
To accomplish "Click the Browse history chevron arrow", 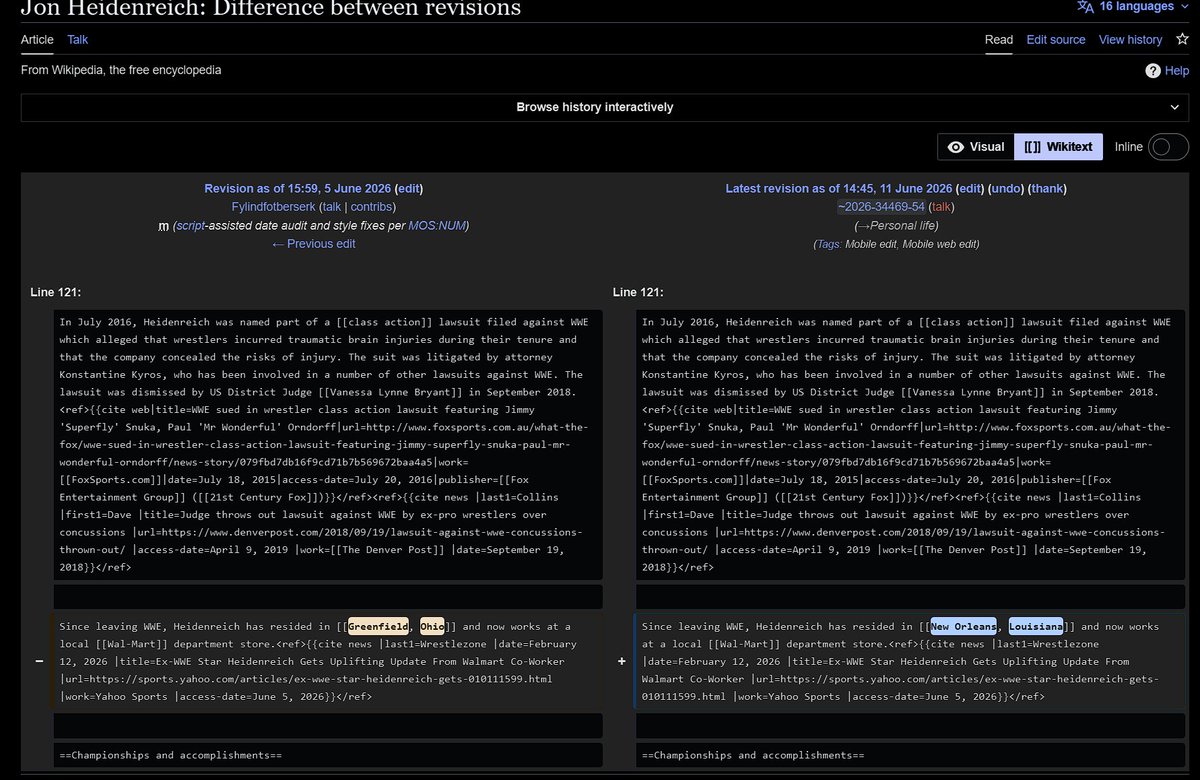I will (x=1174, y=107).
